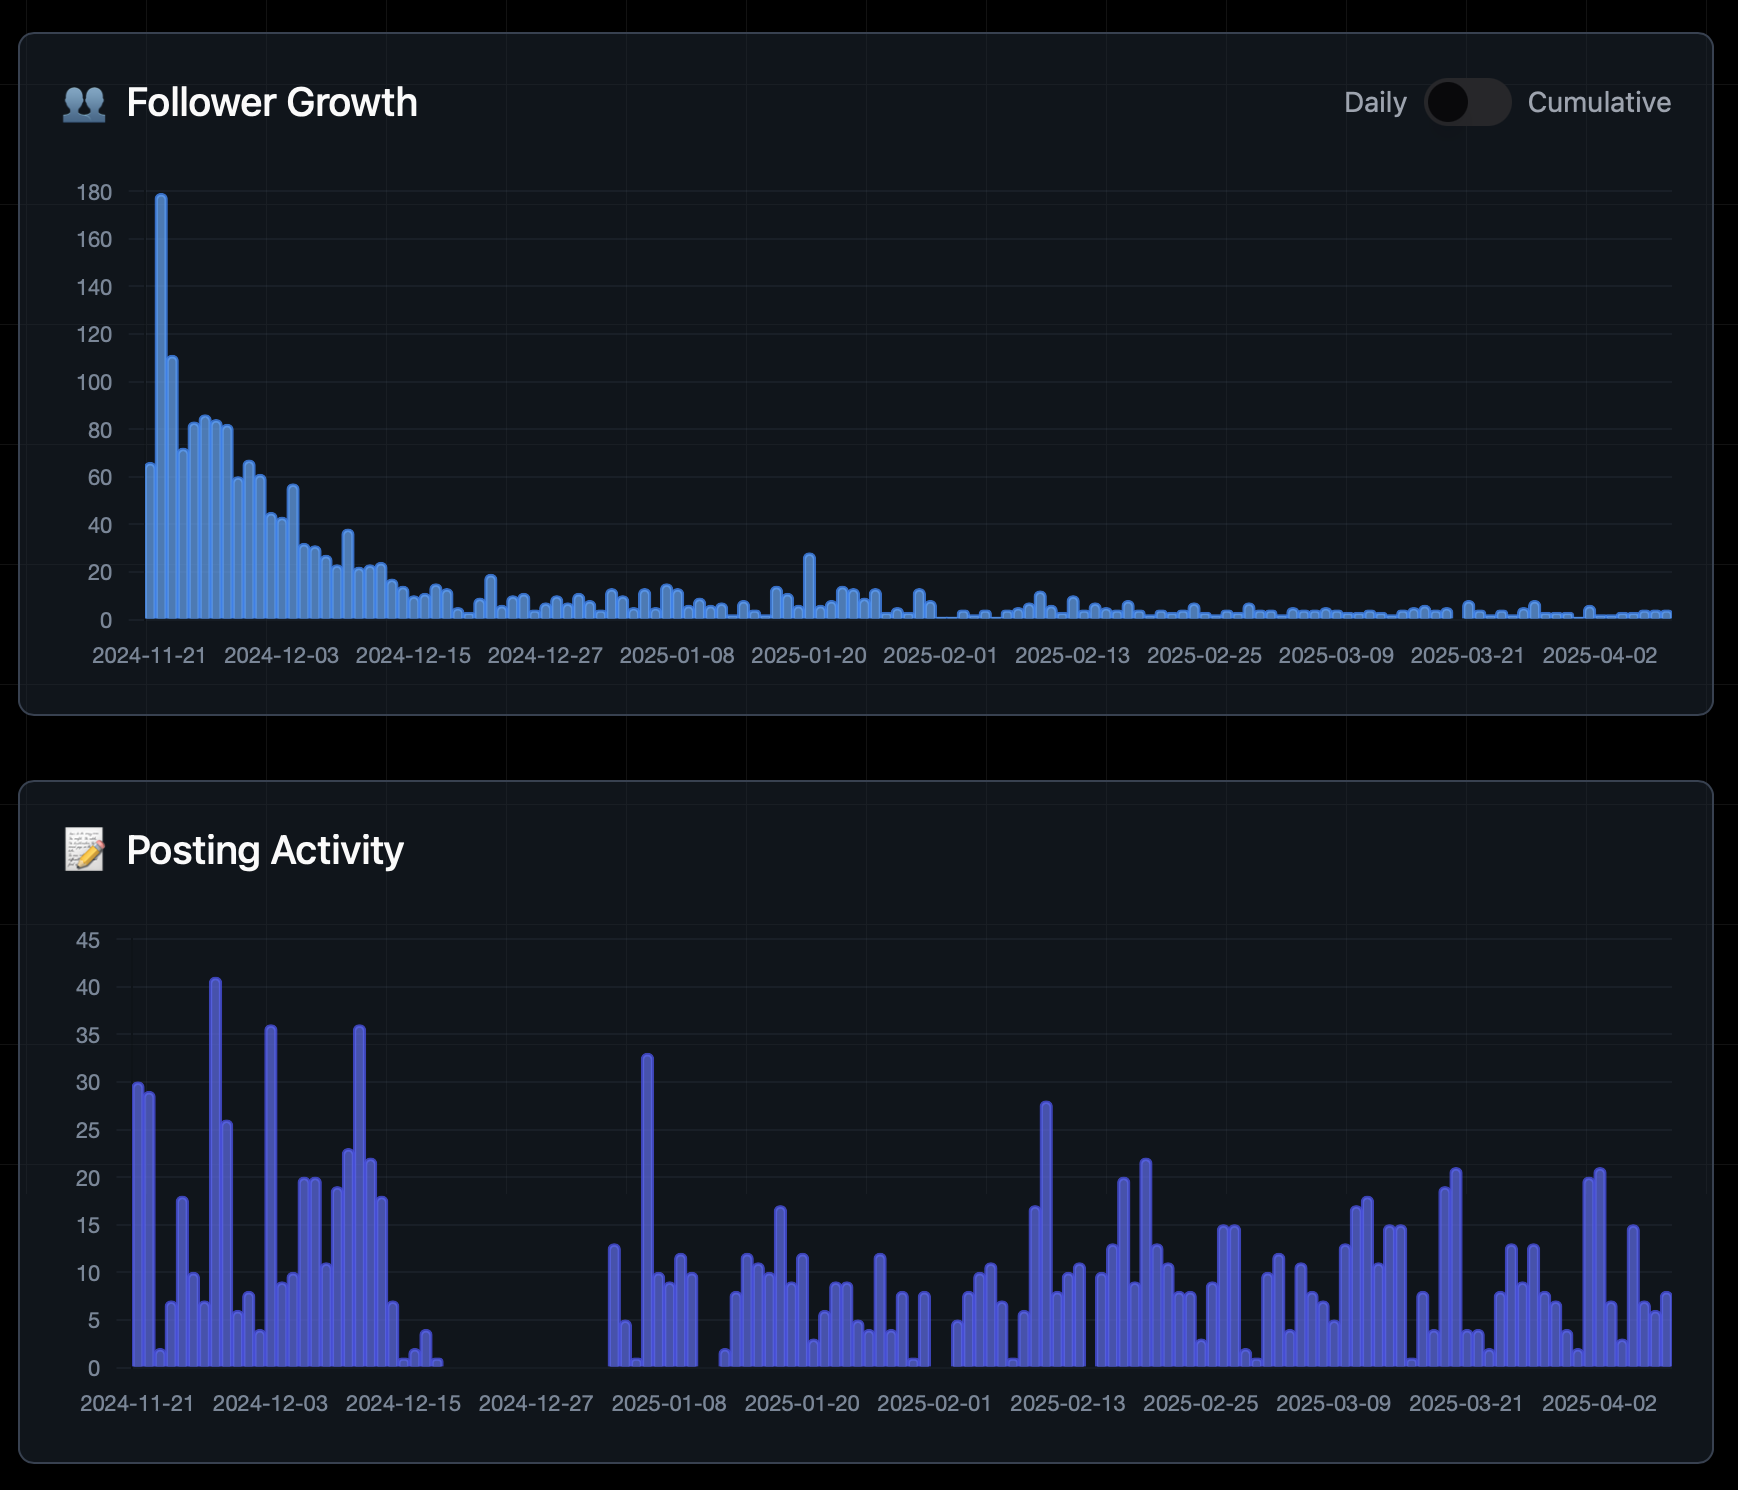The height and width of the screenshot is (1490, 1738).
Task: Click the 2025-03-09 axis label
Action: [1337, 655]
